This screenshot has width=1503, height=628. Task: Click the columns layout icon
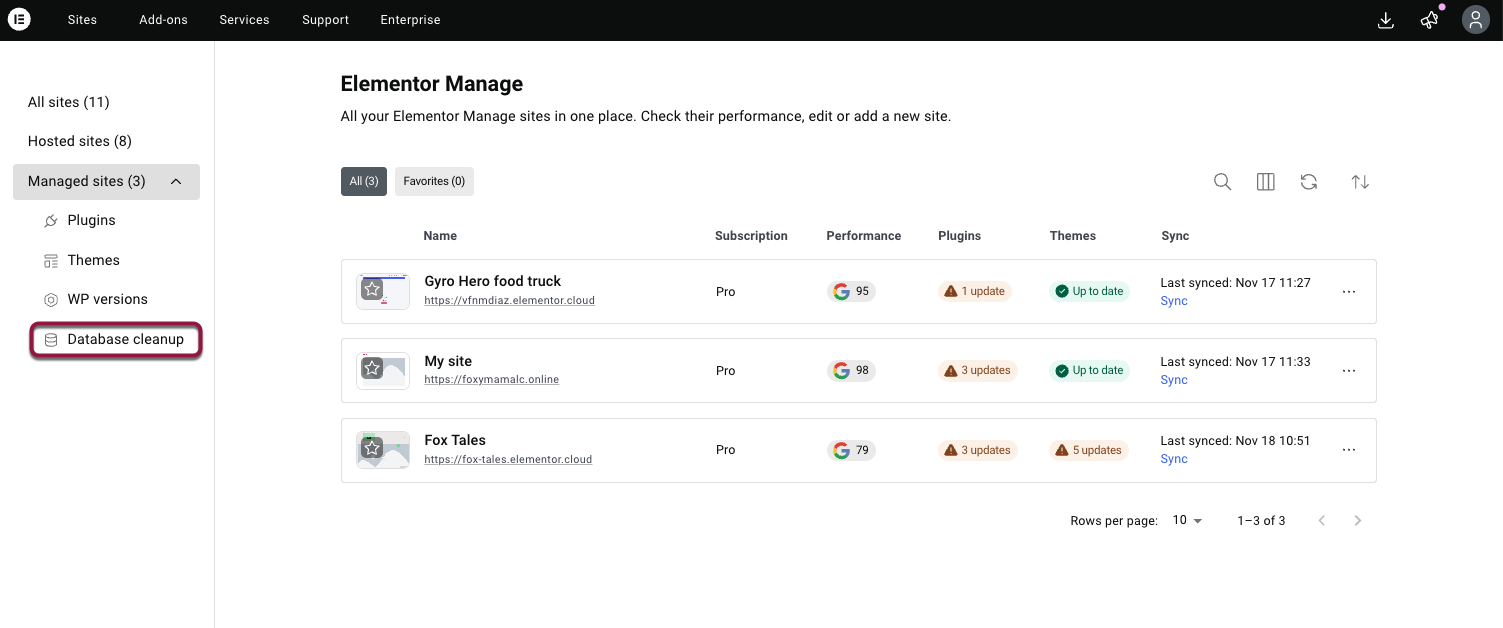[1265, 182]
